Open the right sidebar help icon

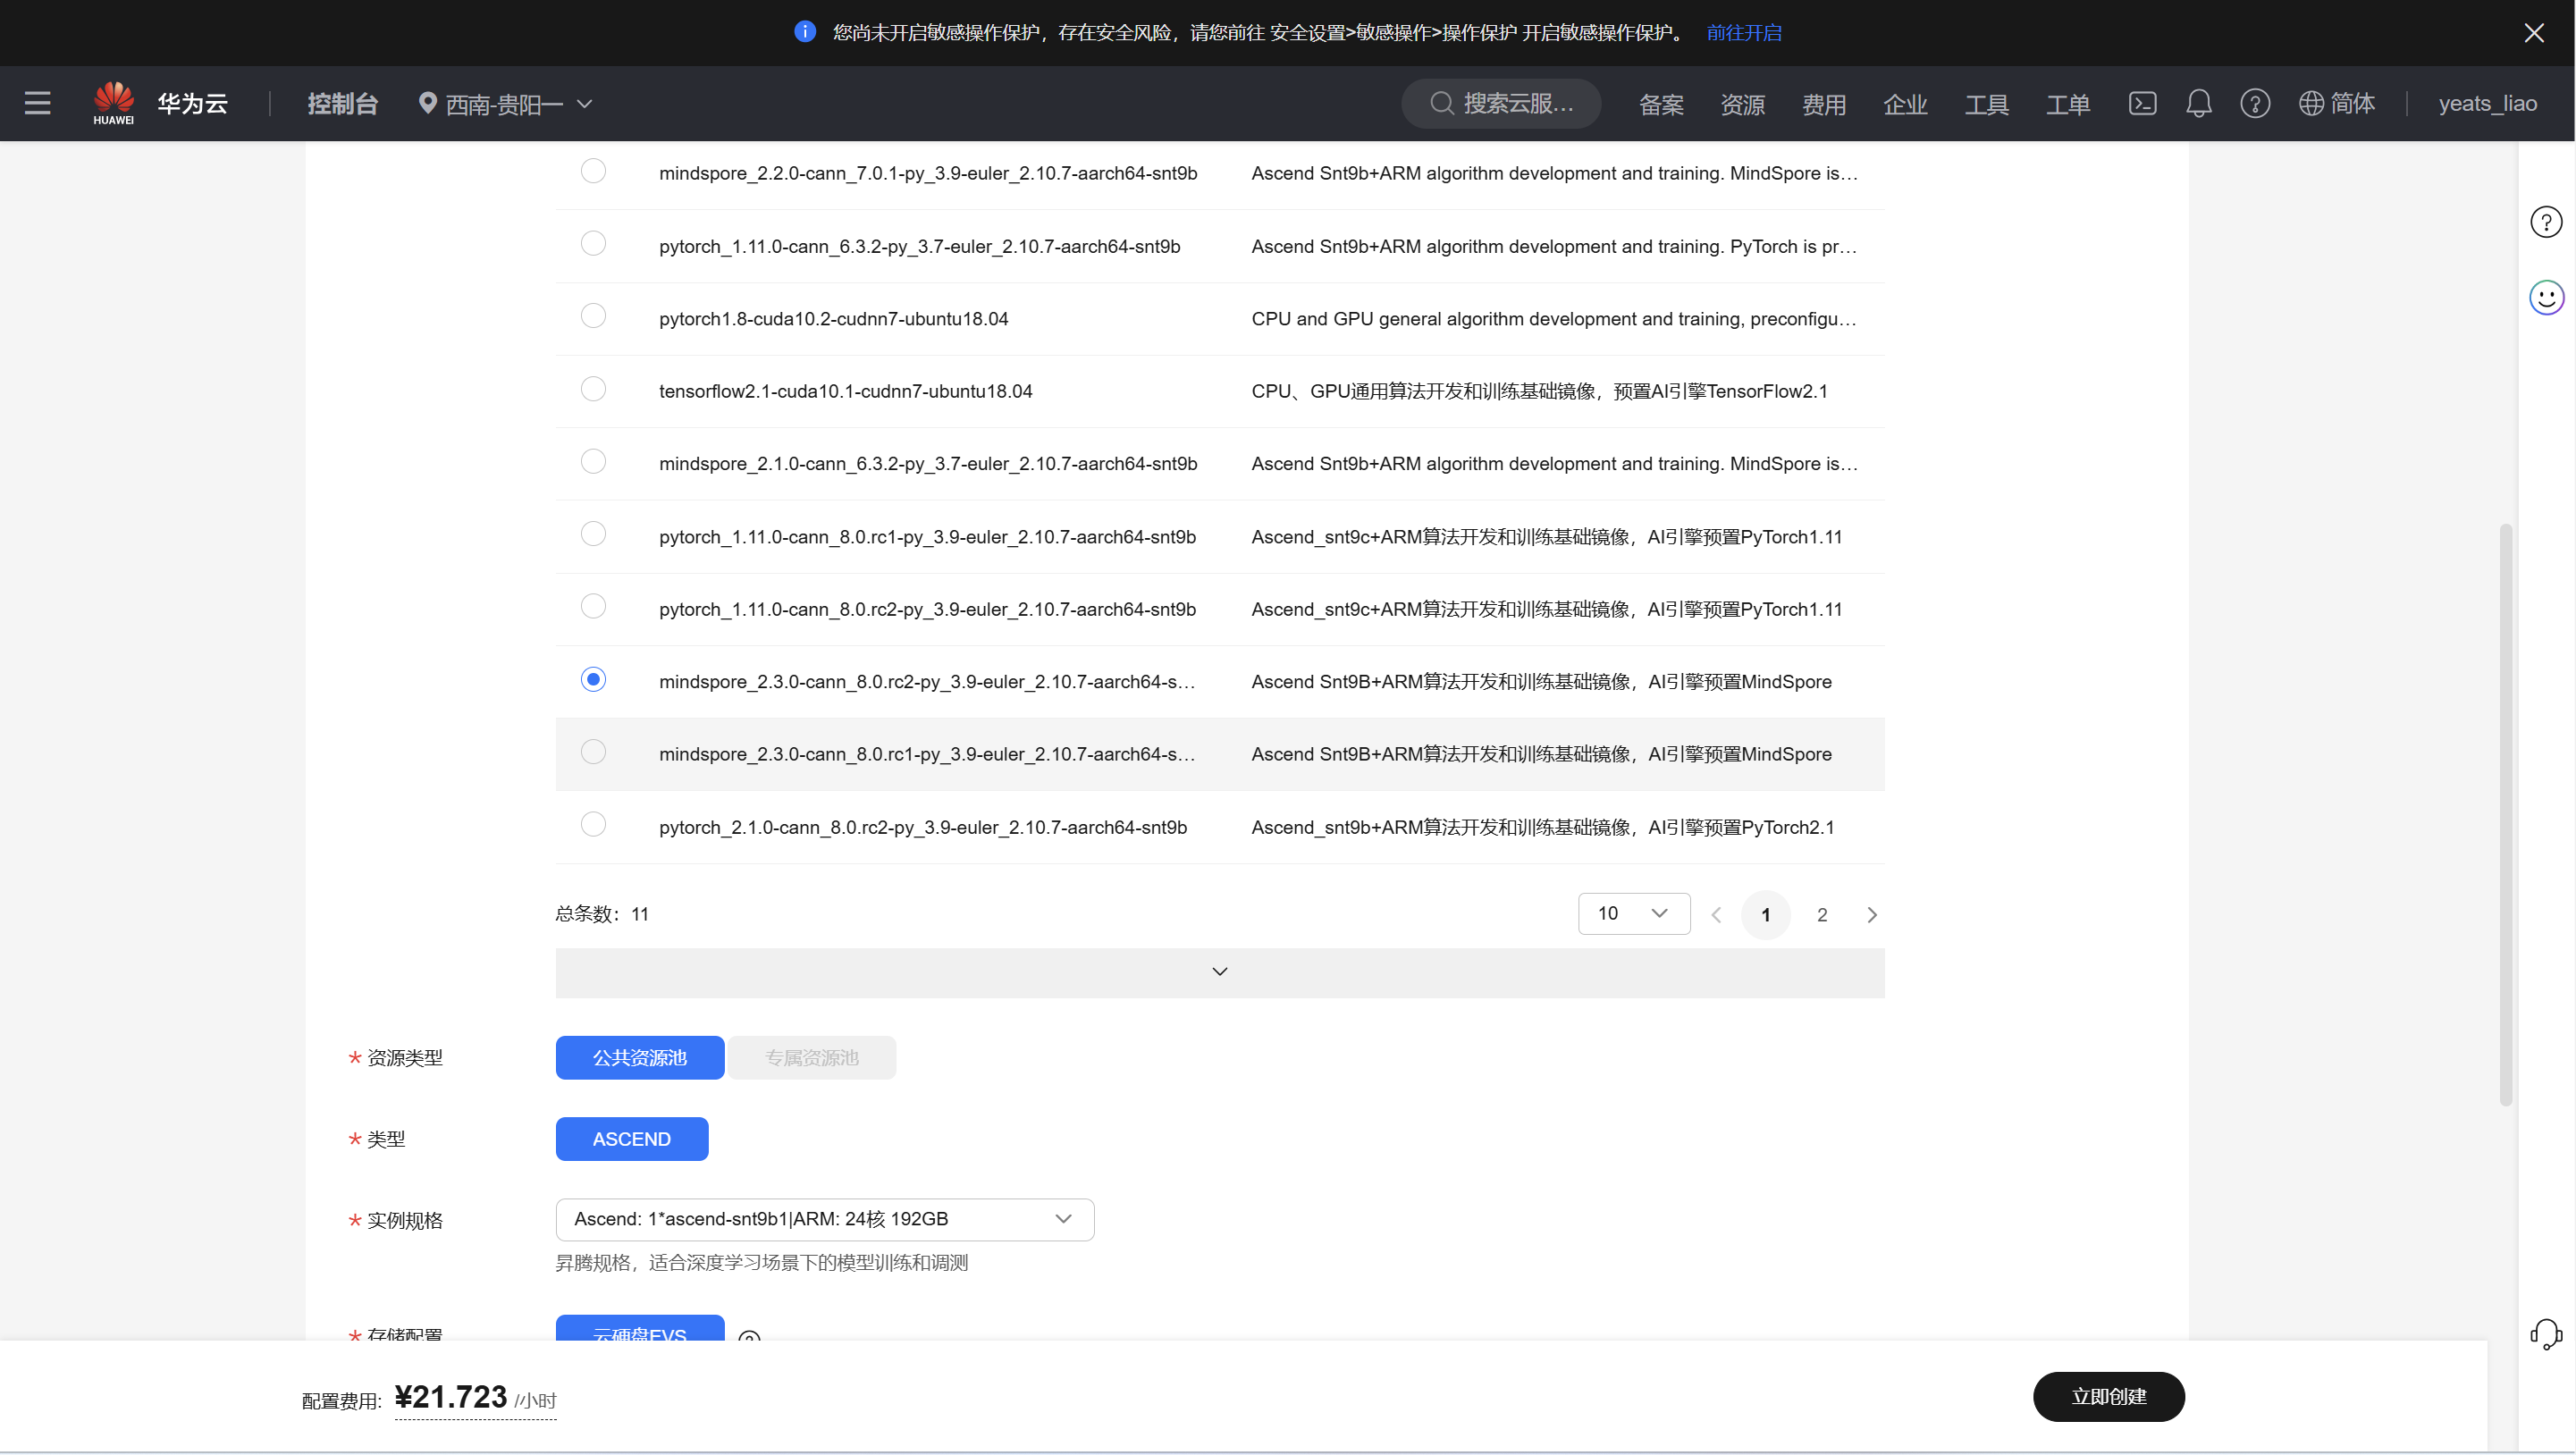click(2545, 221)
